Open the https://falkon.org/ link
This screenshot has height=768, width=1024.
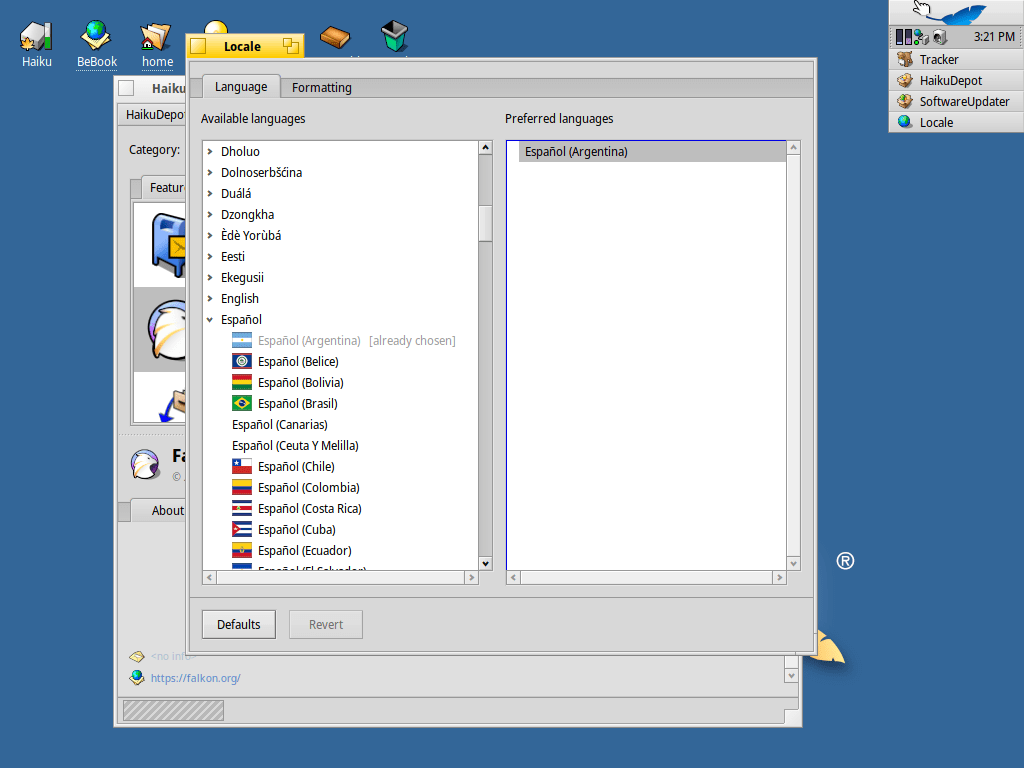pos(195,678)
